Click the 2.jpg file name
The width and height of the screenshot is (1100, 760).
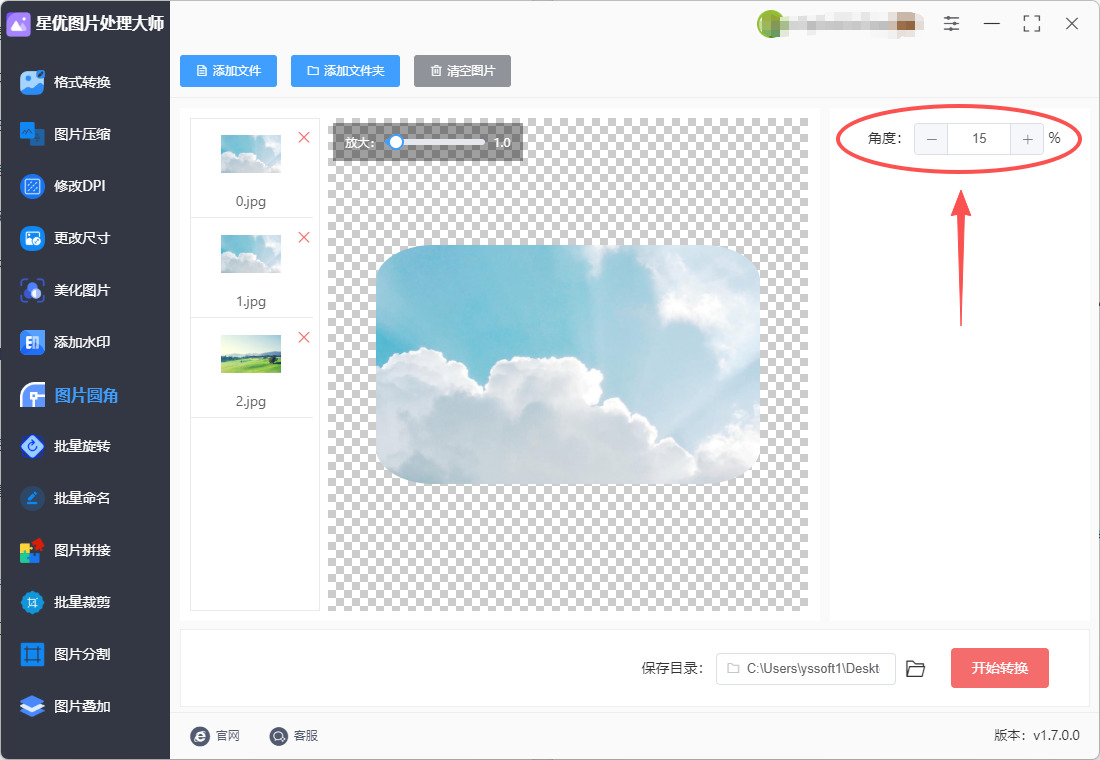pos(251,401)
